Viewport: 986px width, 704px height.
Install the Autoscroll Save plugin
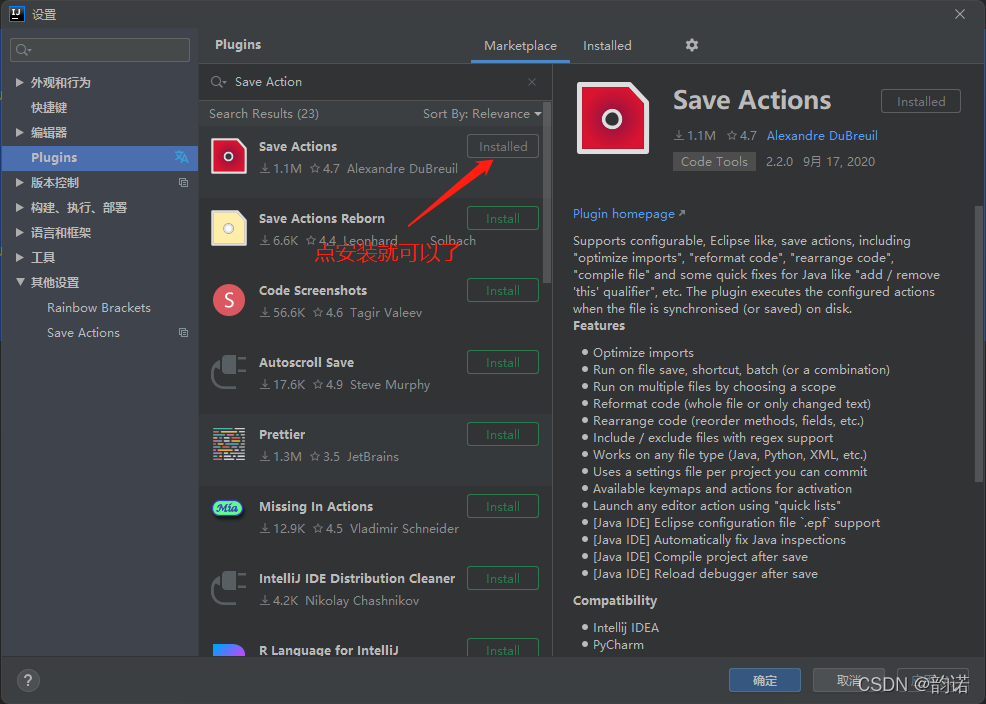pos(502,363)
